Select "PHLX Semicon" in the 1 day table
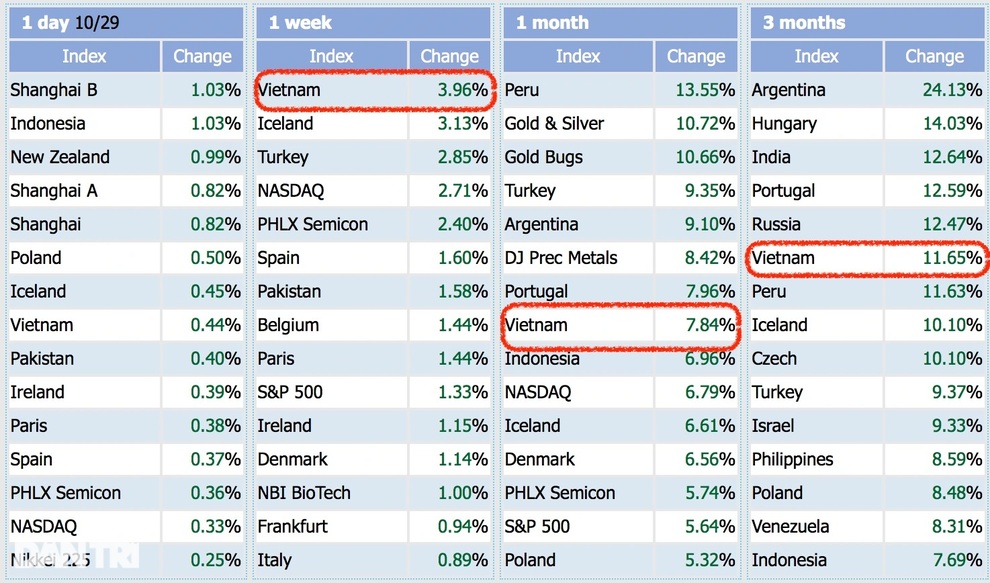This screenshot has height=583, width=990. (66, 493)
